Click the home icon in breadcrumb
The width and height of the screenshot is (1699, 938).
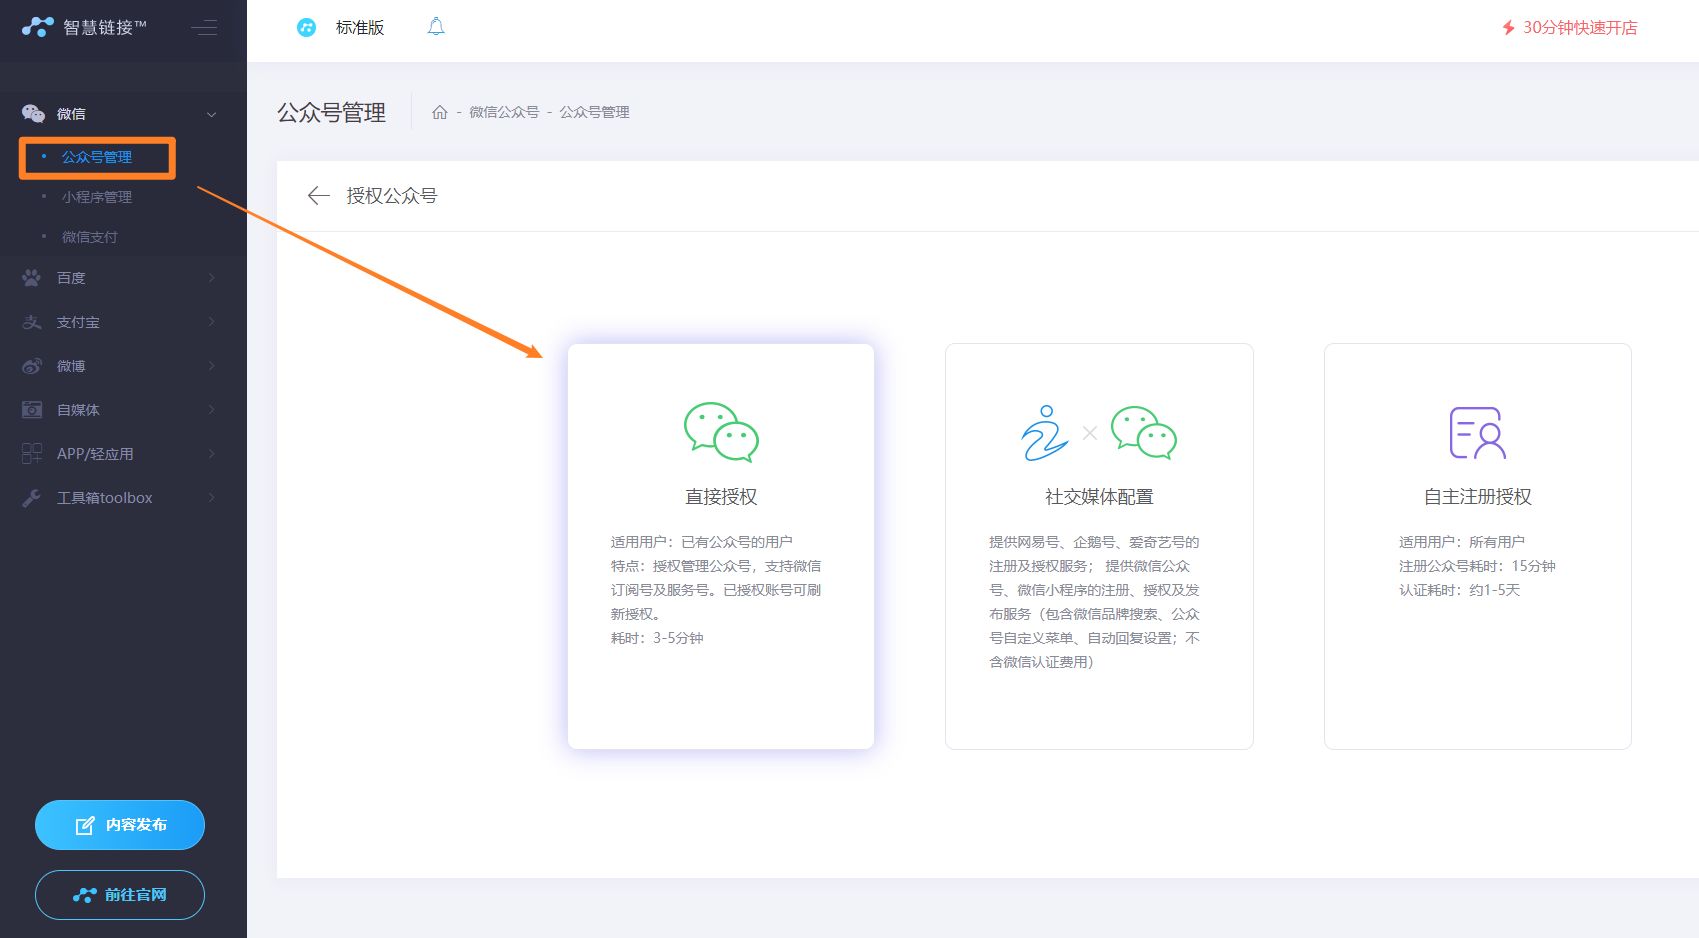[440, 112]
